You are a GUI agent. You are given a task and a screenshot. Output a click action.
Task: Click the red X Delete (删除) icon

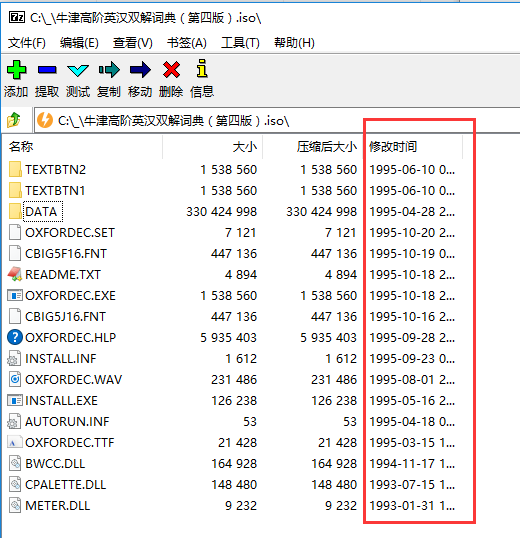[x=171, y=70]
